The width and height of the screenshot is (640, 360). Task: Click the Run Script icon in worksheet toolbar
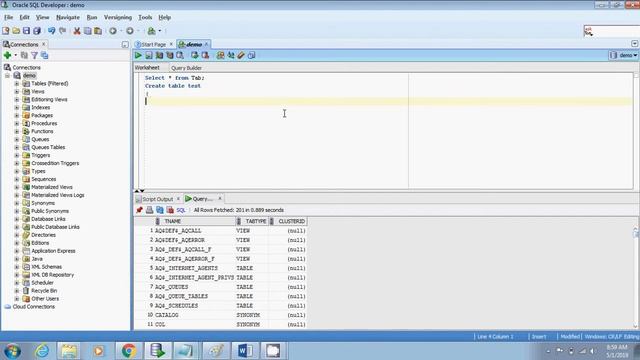(x=149, y=55)
